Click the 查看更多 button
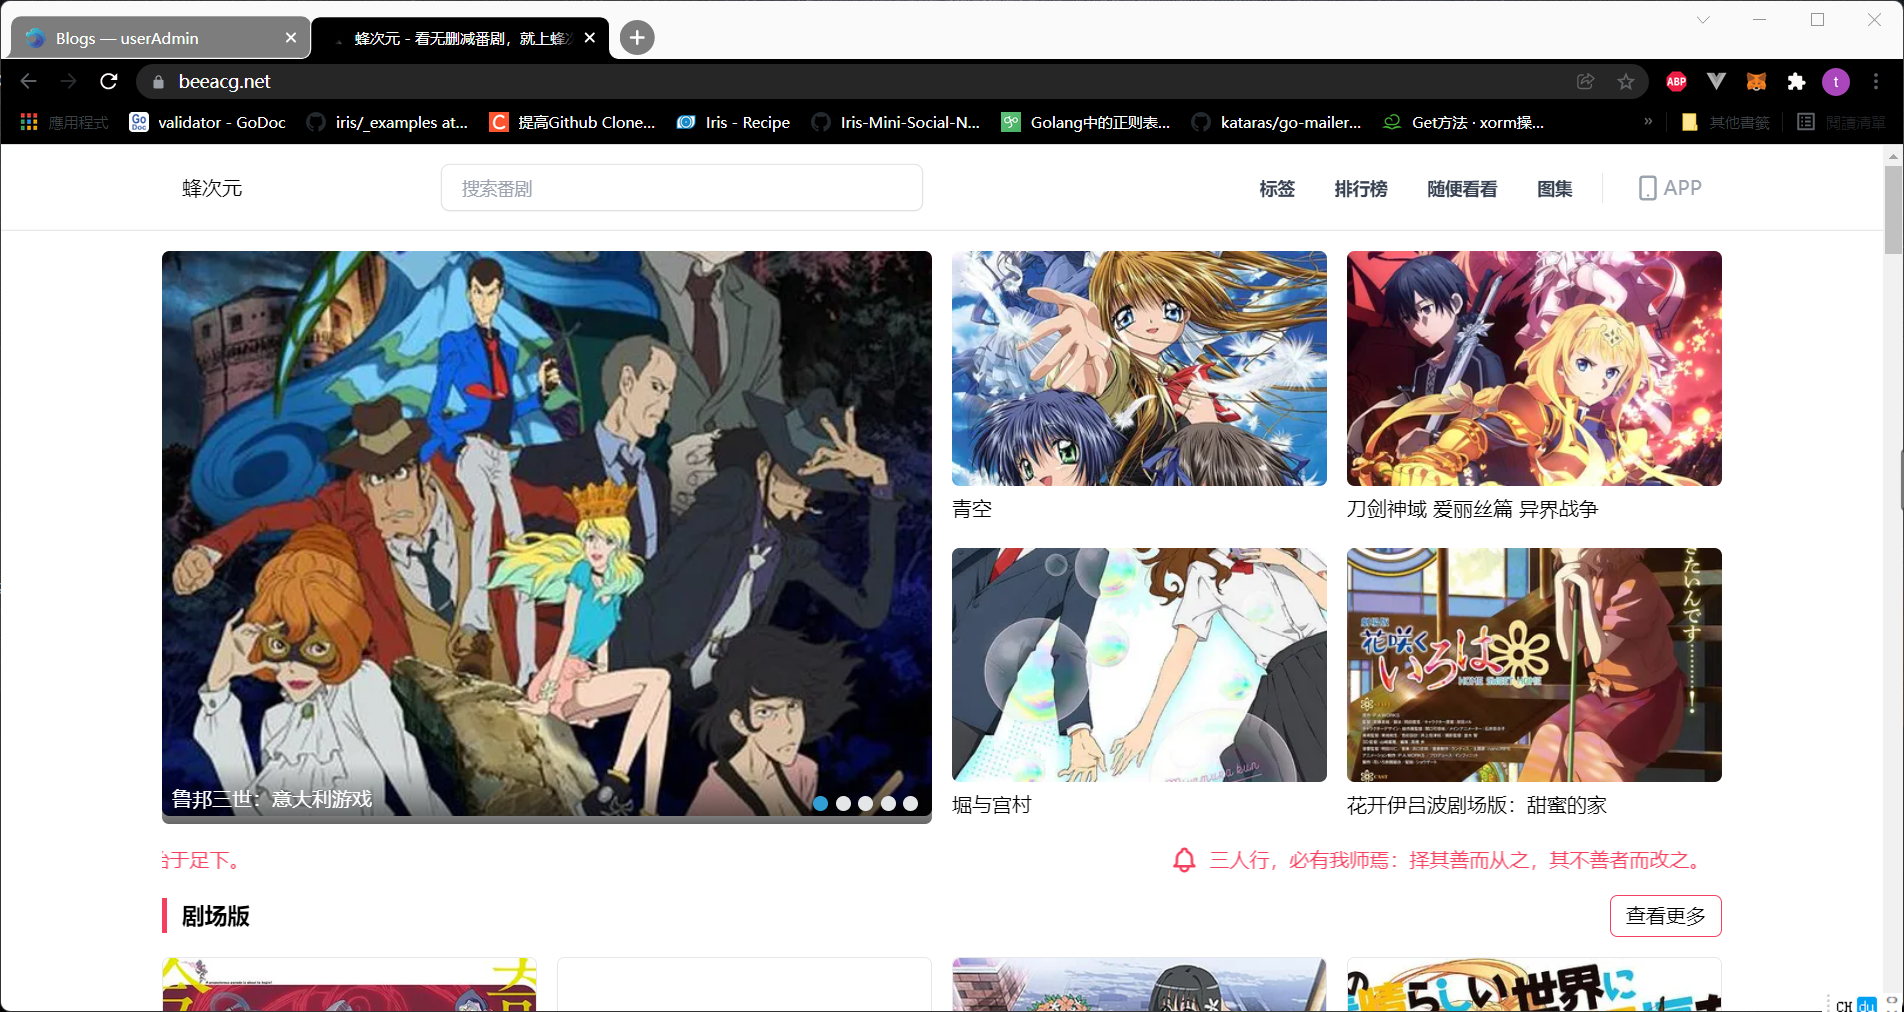 pos(1666,916)
